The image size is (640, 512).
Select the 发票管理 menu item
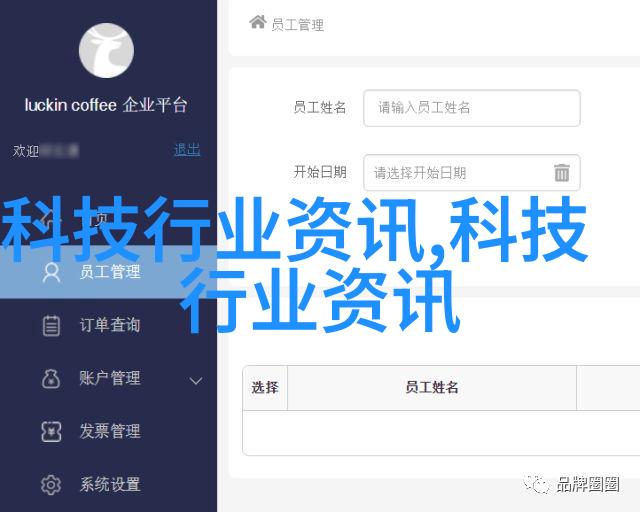pos(109,432)
